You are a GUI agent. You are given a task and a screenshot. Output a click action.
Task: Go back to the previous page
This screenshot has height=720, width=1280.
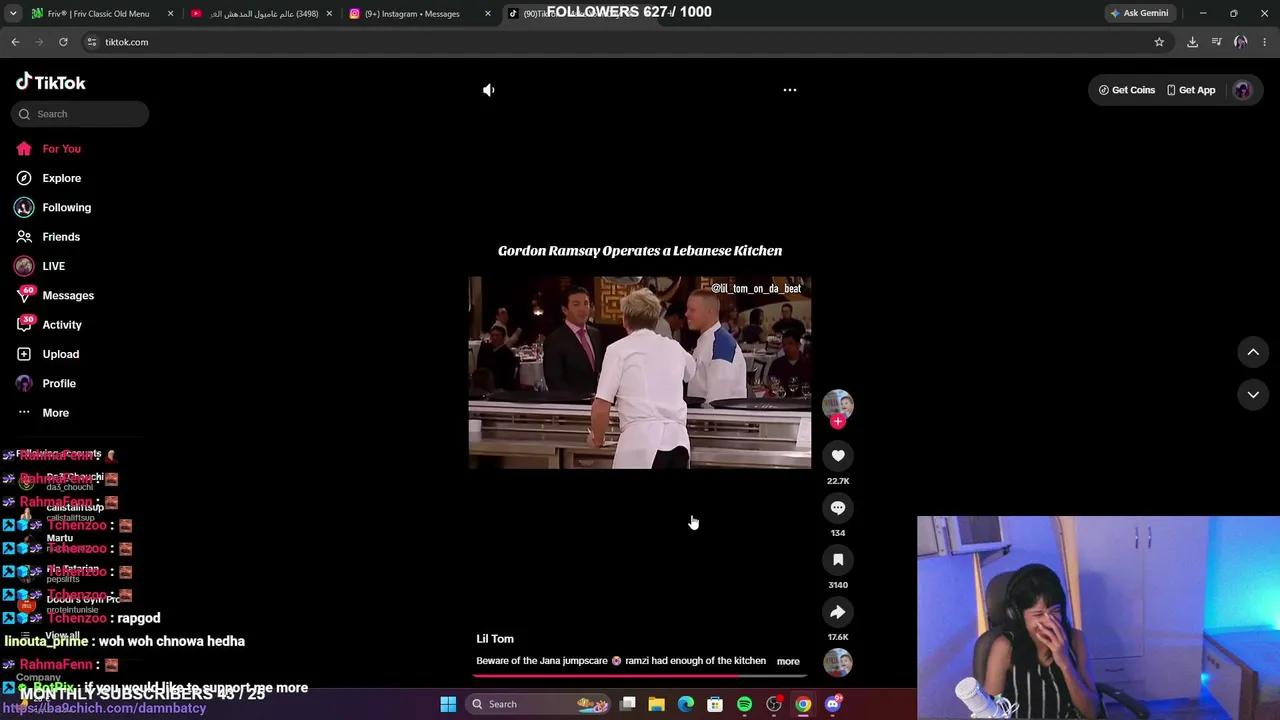click(15, 42)
